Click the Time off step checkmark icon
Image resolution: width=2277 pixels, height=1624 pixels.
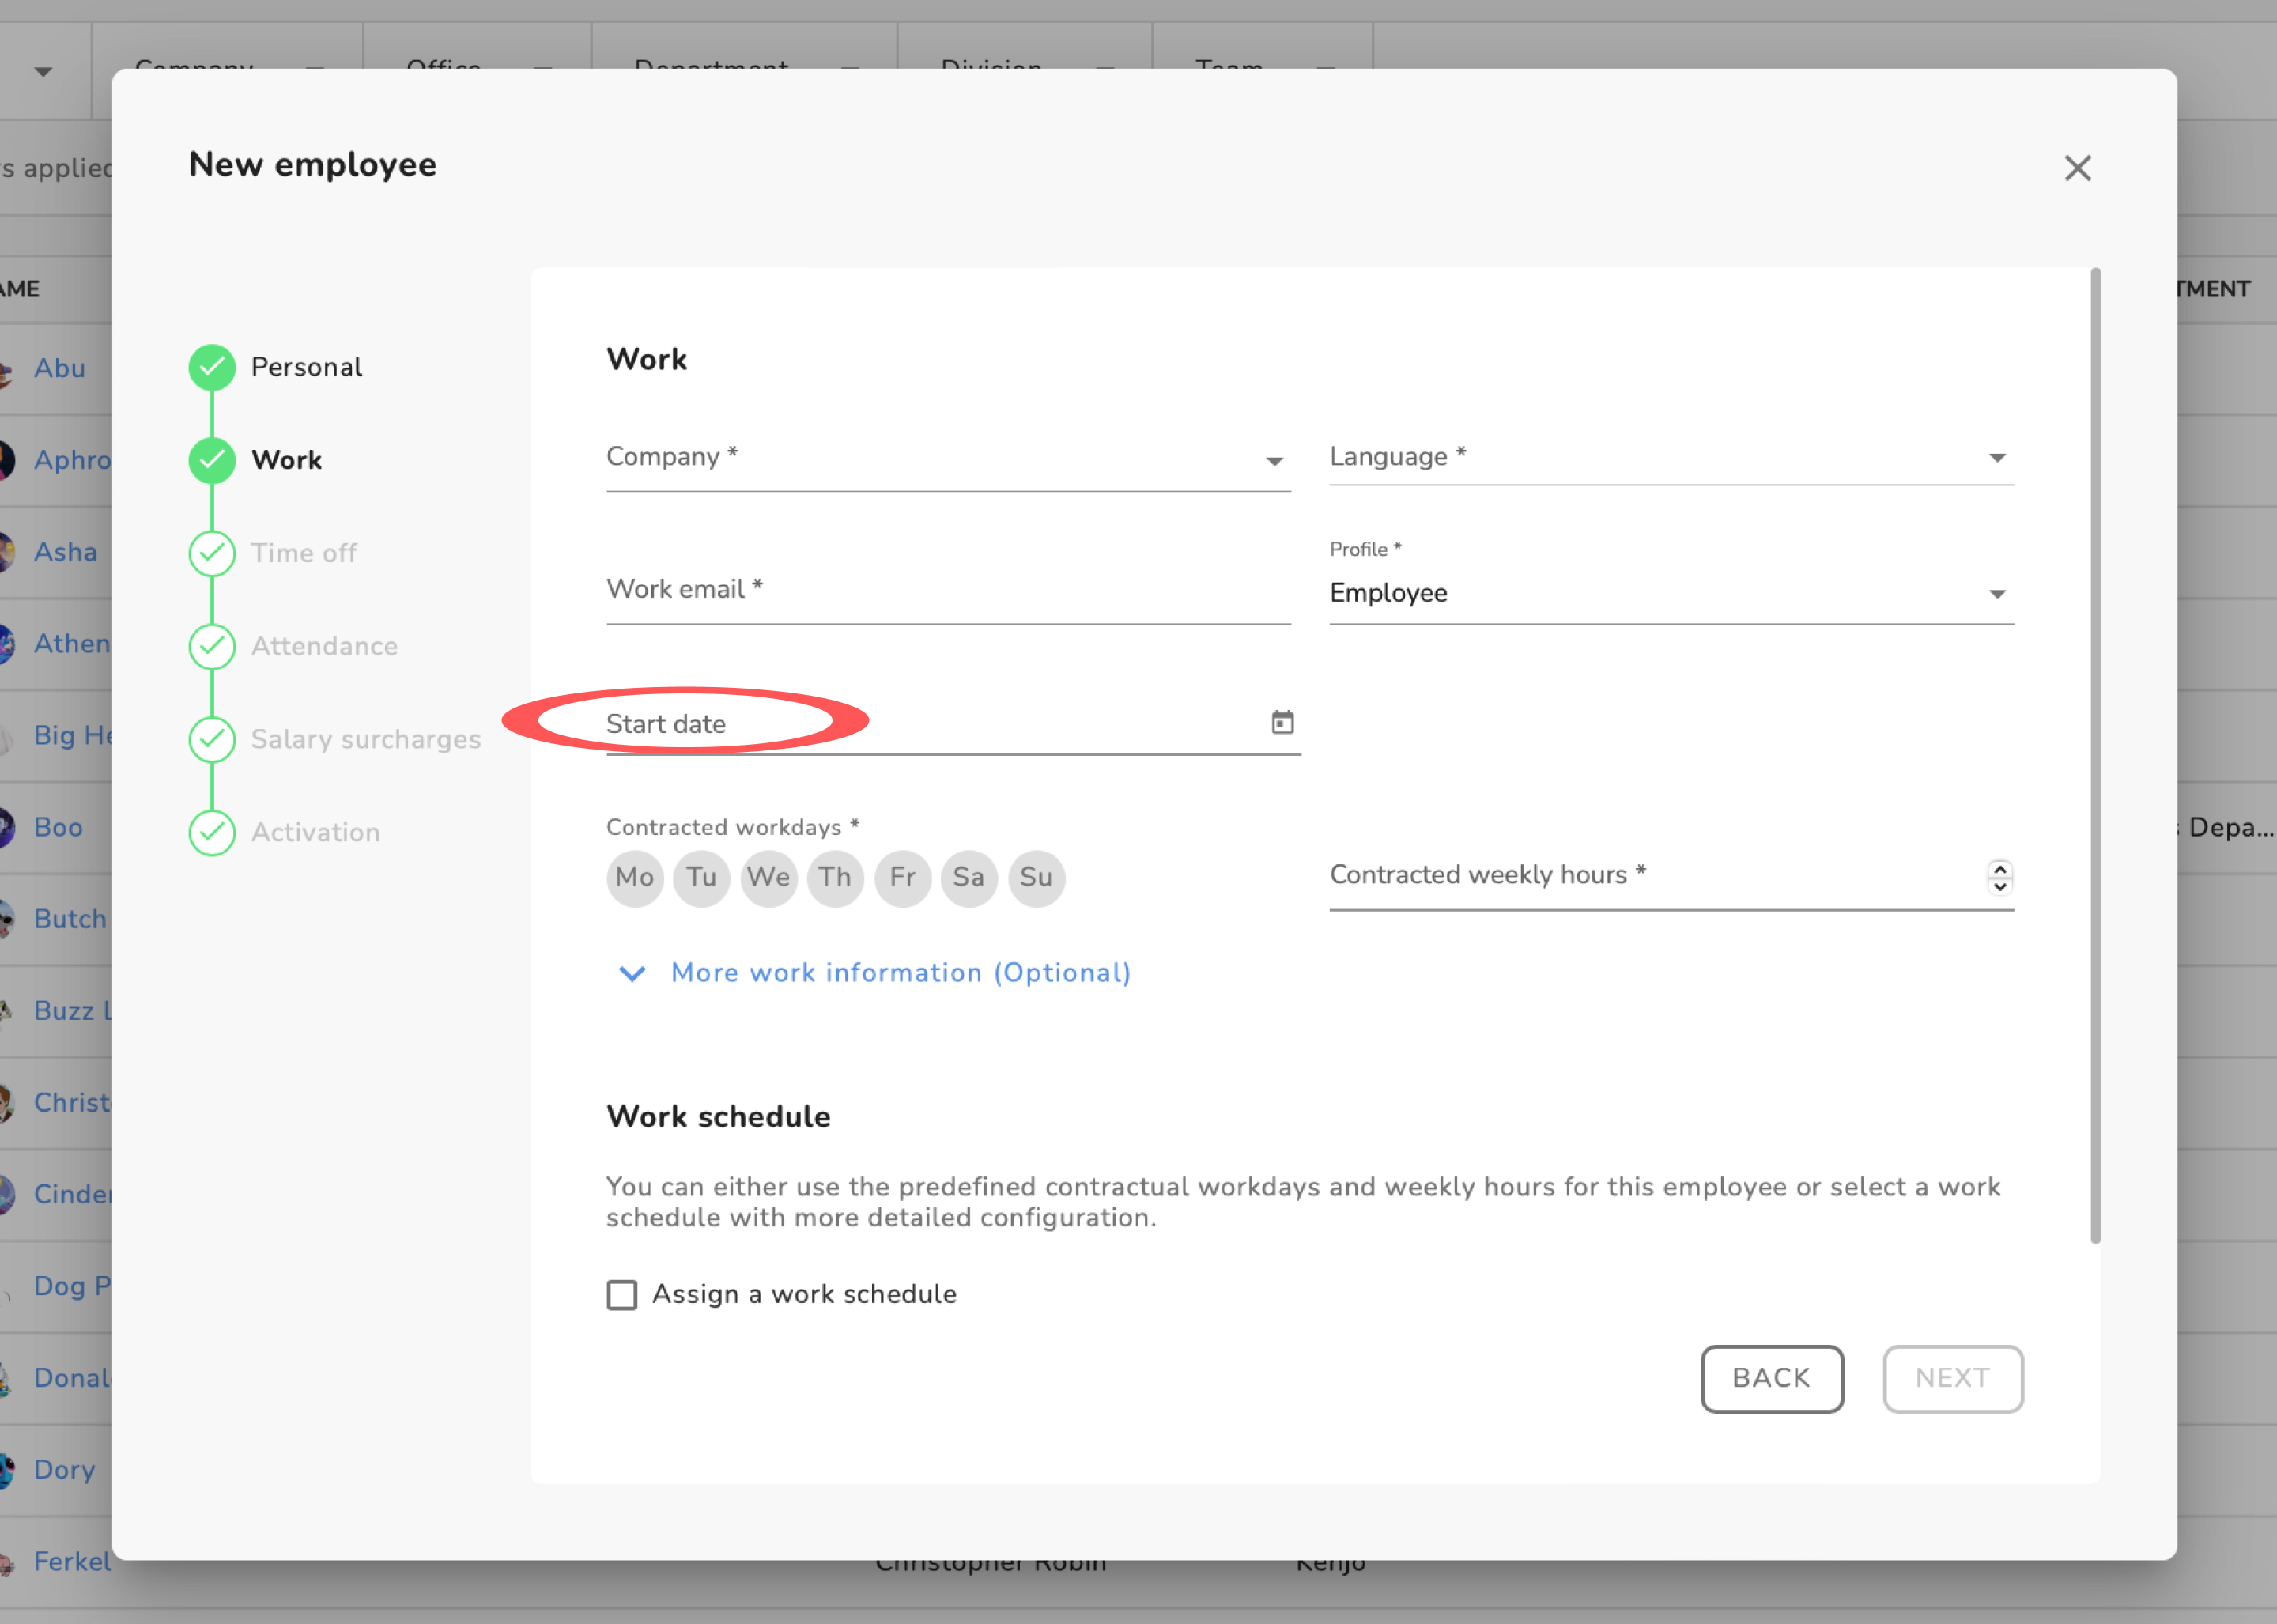pyautogui.click(x=212, y=553)
